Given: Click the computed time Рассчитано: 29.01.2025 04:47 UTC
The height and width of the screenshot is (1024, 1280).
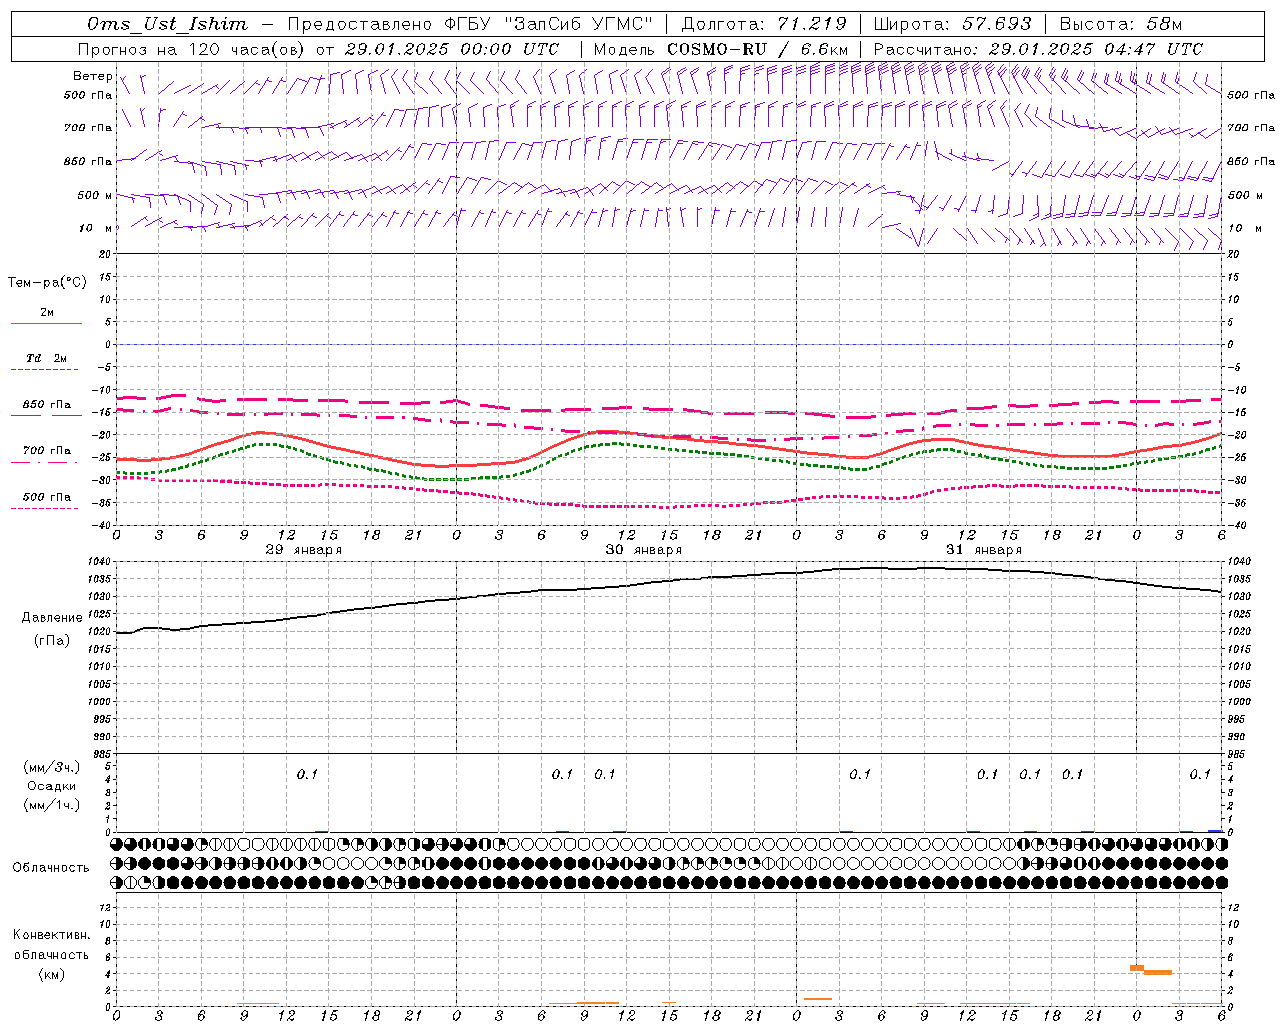Looking at the screenshot, I should (1038, 49).
